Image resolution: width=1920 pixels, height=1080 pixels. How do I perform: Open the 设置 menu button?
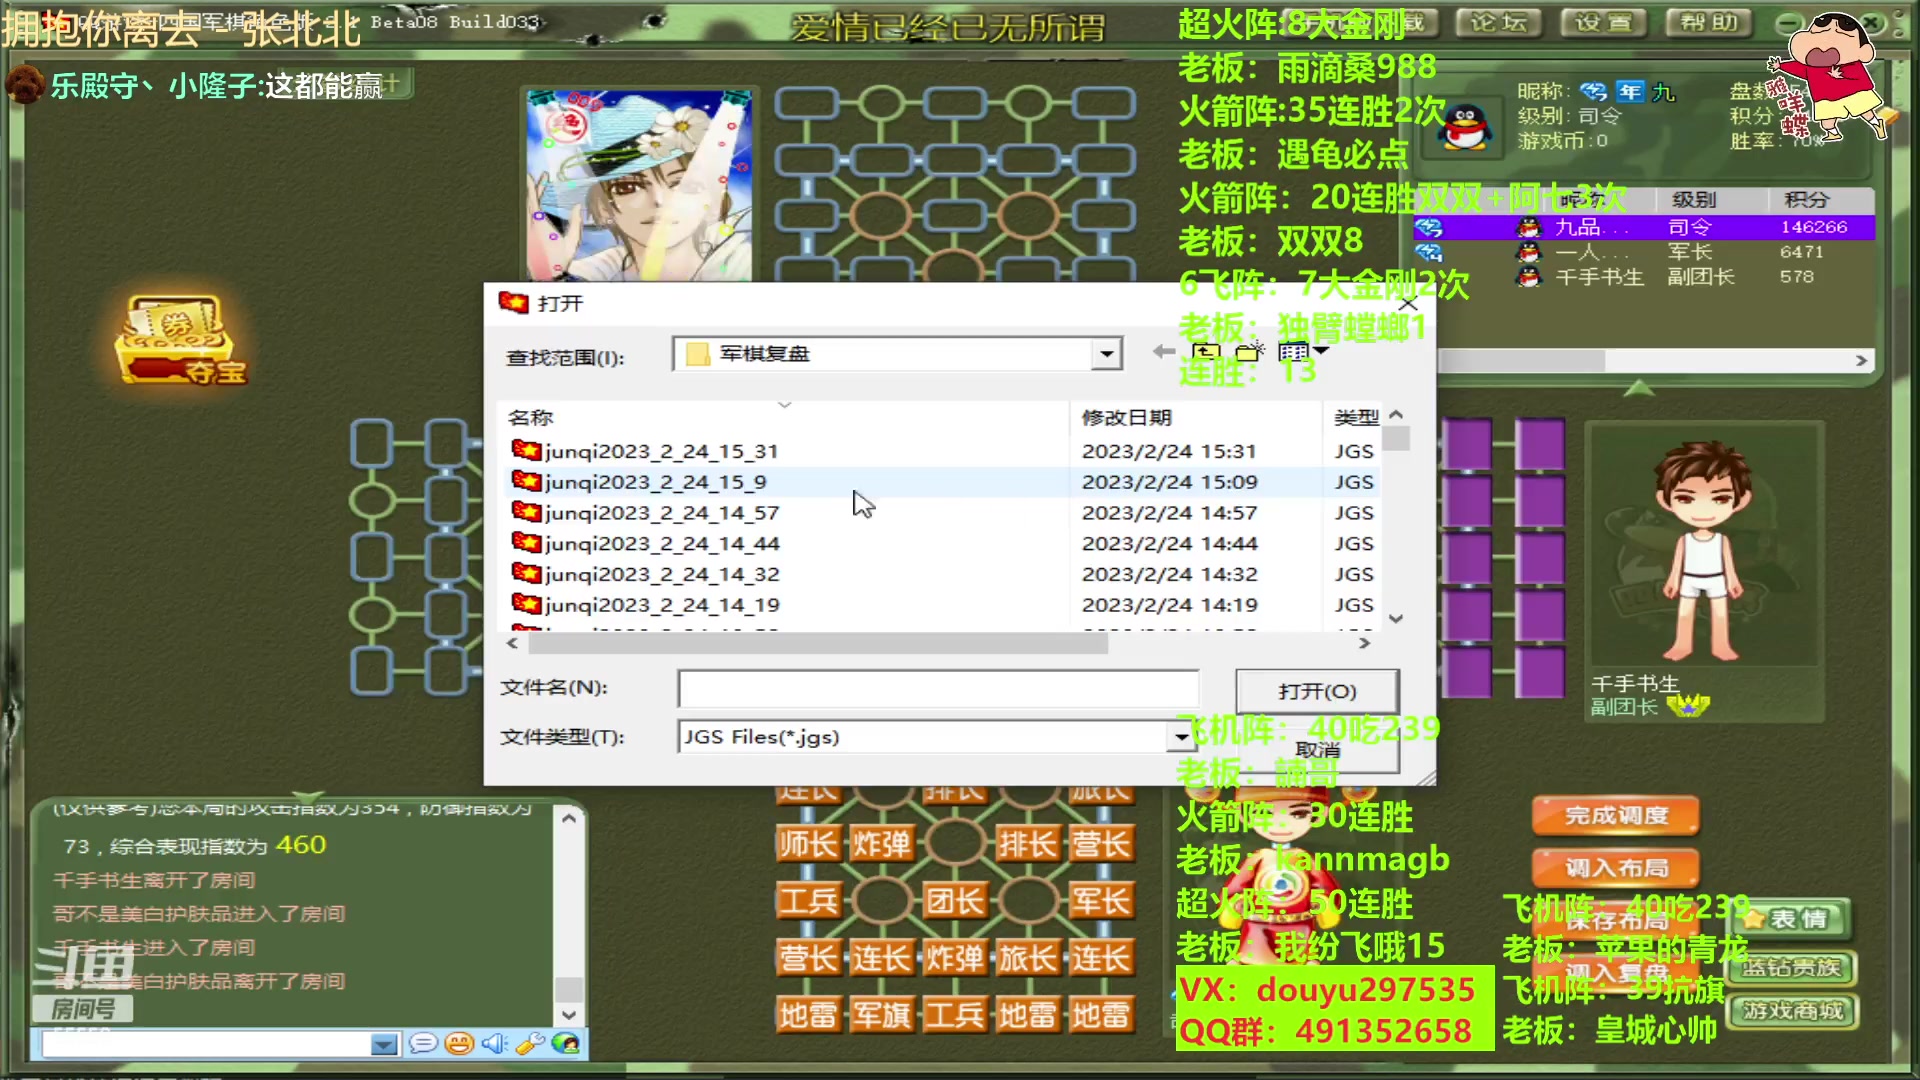1603,22
